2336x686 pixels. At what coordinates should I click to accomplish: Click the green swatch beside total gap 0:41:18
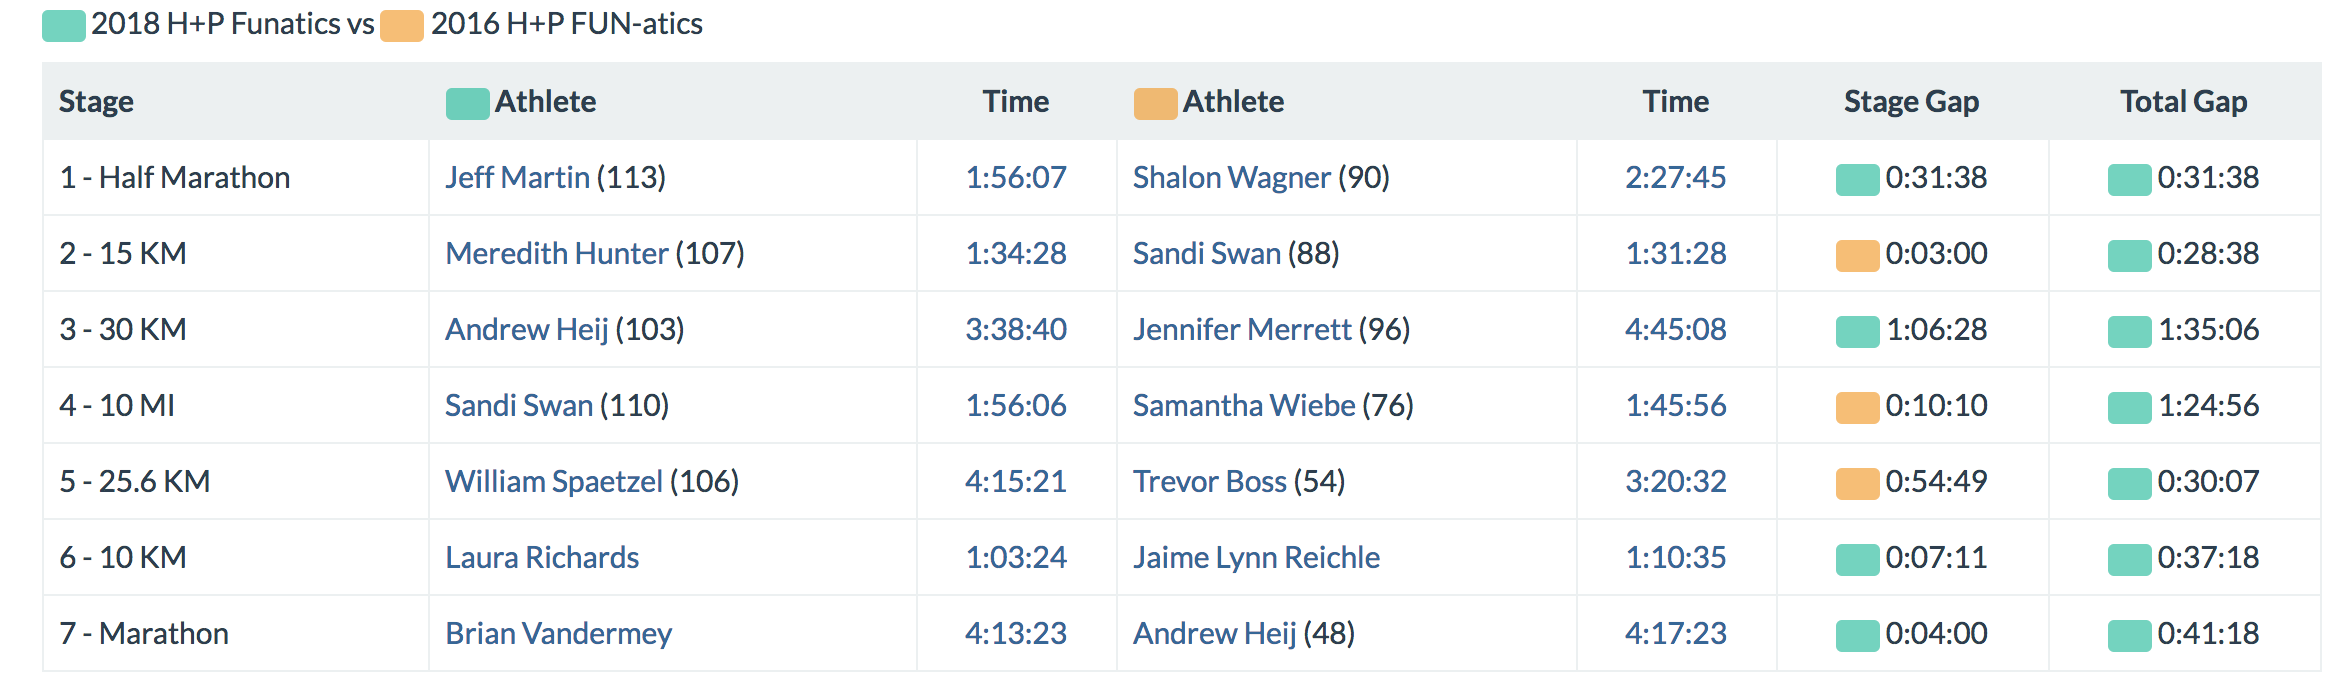pos(2129,635)
